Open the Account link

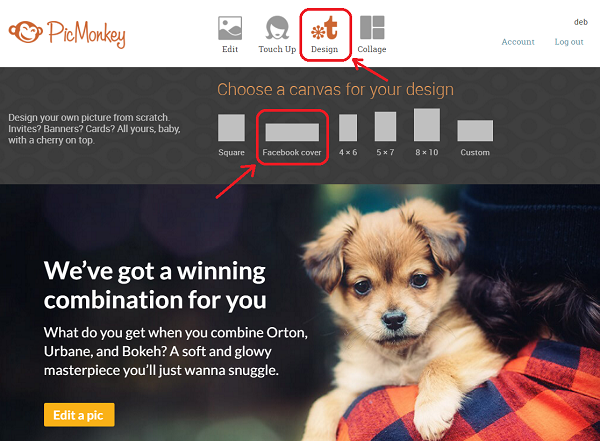pos(518,42)
